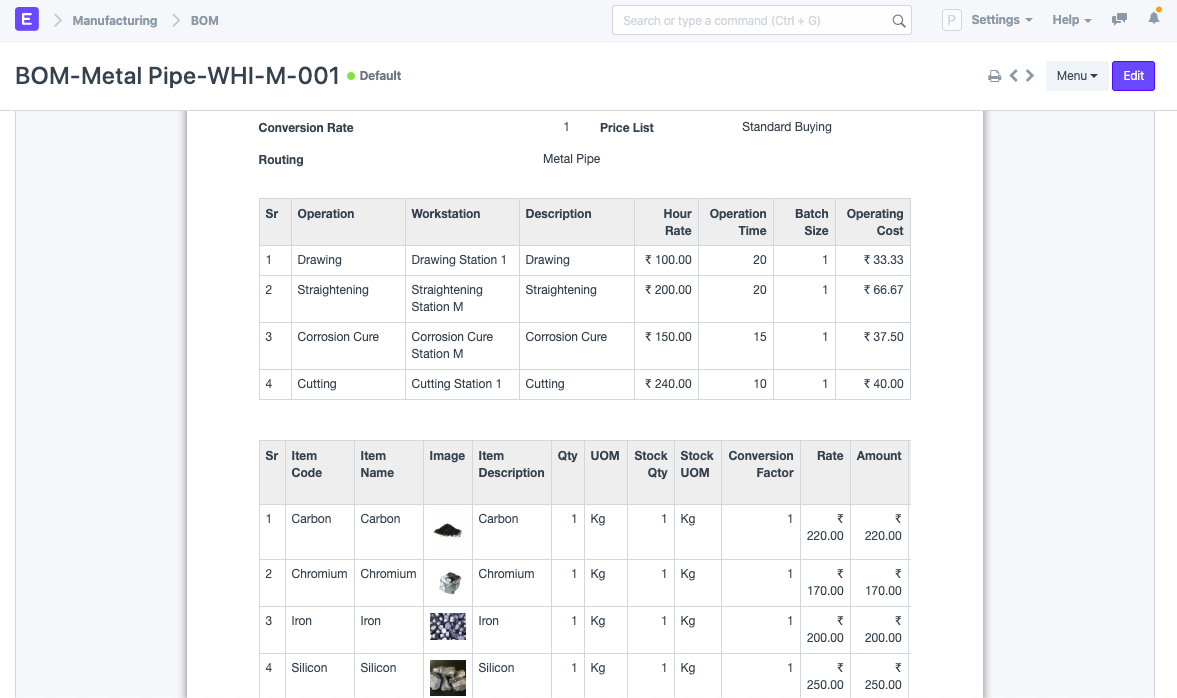Open the Menu dropdown button
Image resolution: width=1177 pixels, height=698 pixels.
tap(1076, 76)
